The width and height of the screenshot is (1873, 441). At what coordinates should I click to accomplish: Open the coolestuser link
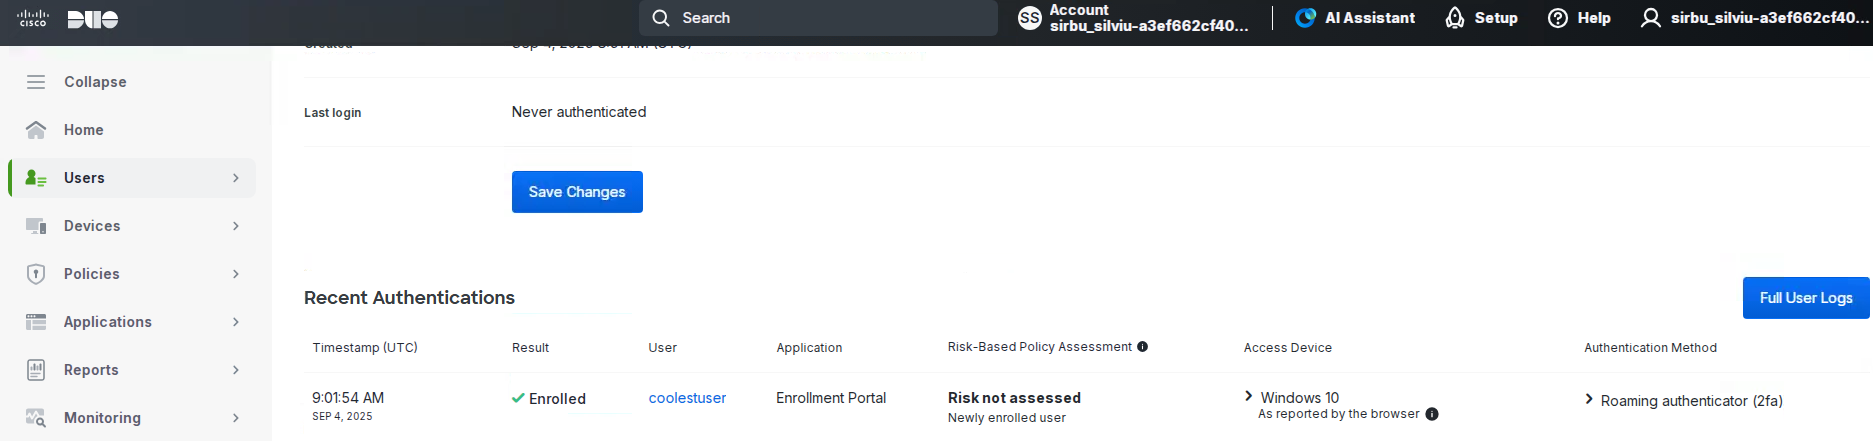(x=687, y=398)
